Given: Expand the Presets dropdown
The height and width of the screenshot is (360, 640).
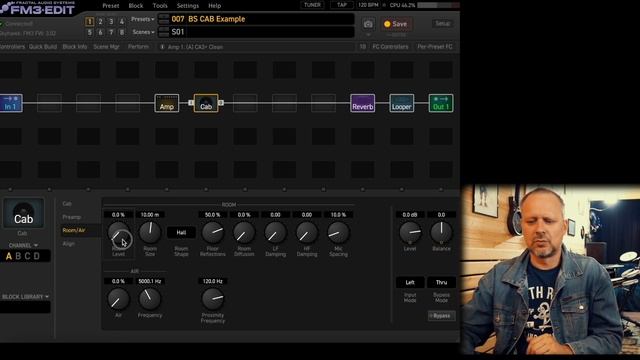Looking at the screenshot, I should coord(142,19).
